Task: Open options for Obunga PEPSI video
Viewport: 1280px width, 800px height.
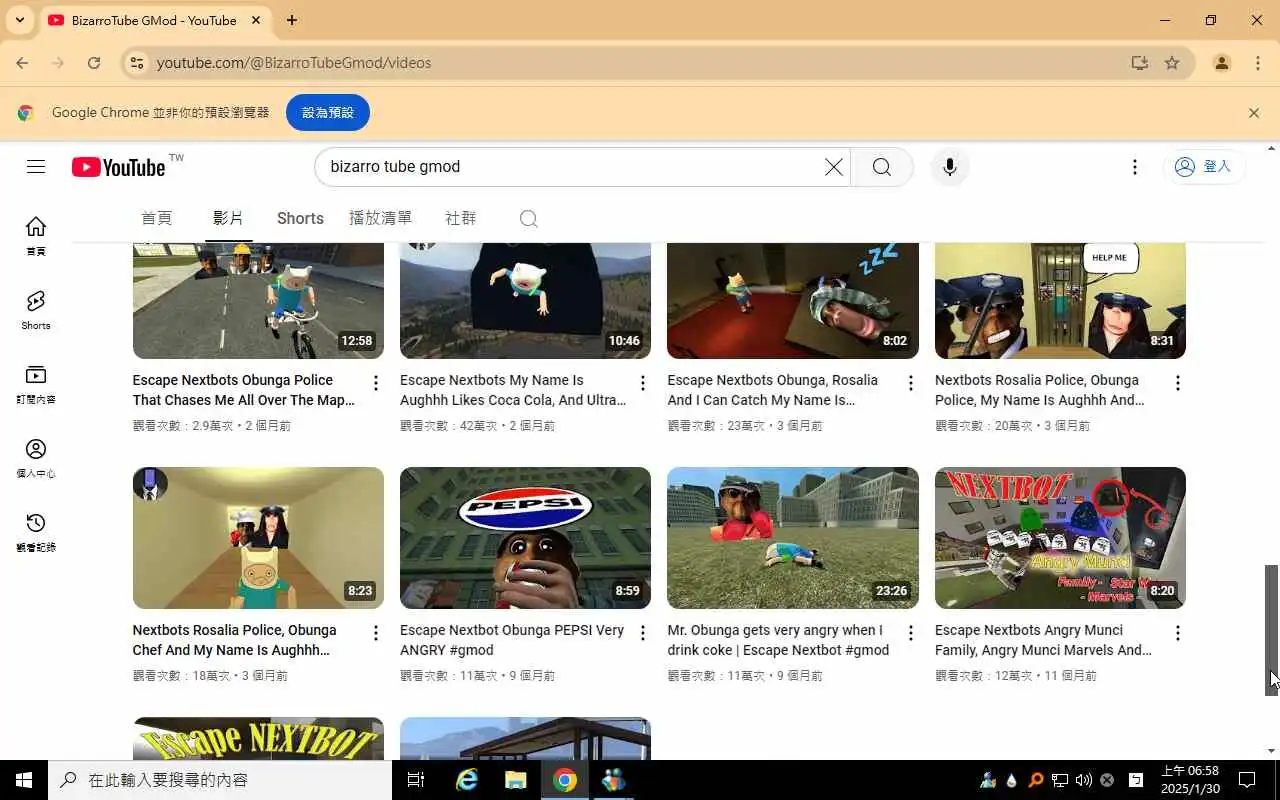Action: pos(643,633)
